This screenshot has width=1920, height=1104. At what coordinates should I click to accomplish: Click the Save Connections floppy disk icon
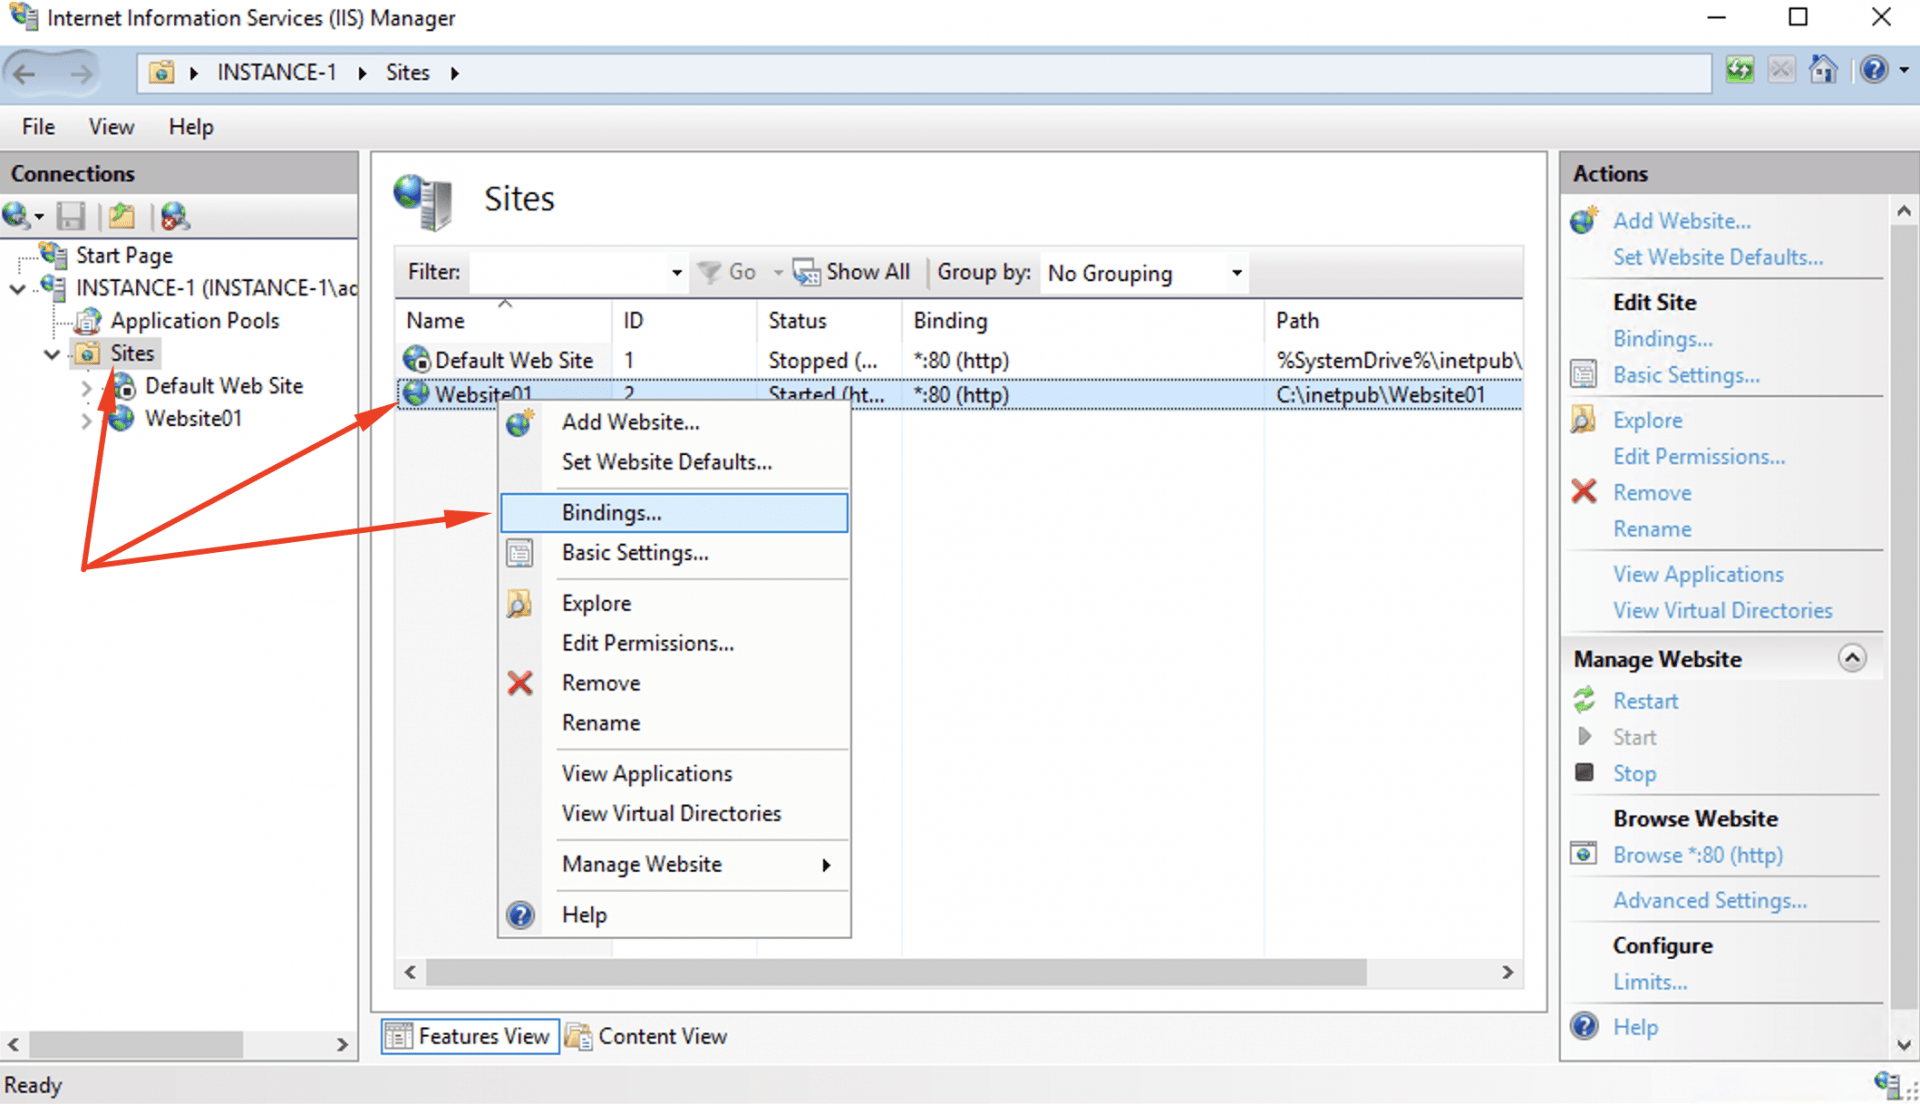pyautogui.click(x=70, y=216)
